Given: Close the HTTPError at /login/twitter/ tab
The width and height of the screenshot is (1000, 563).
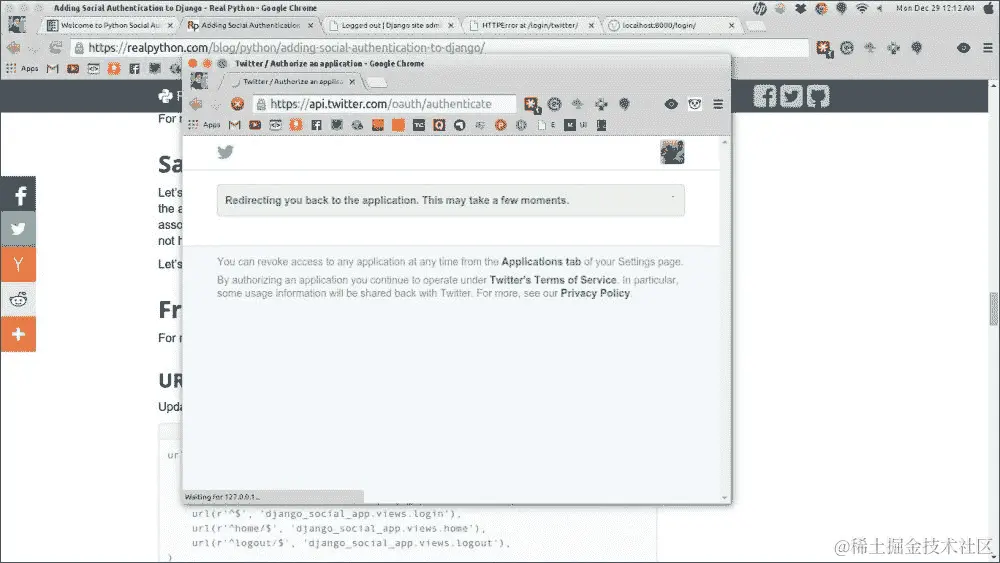Looking at the screenshot, I should pyautogui.click(x=591, y=26).
